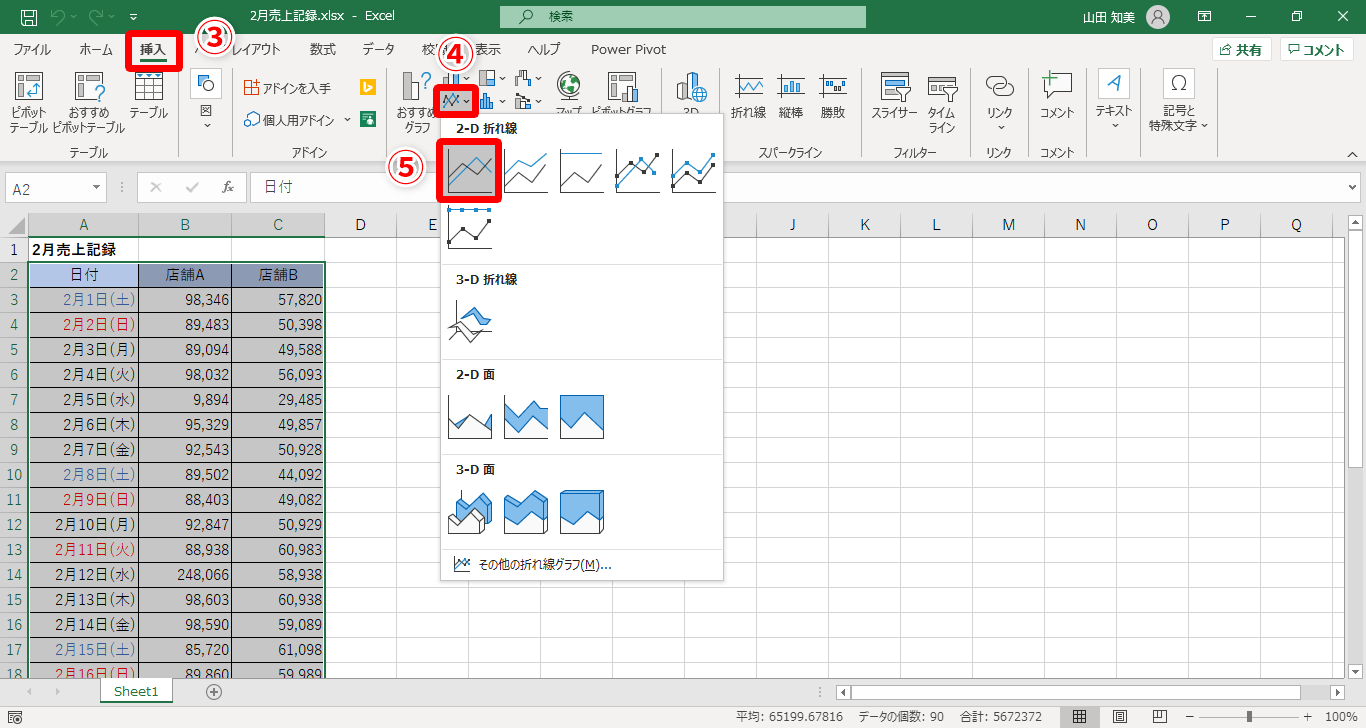Select the 2-D 100% stacked area chart
1366x728 pixels.
click(x=582, y=418)
